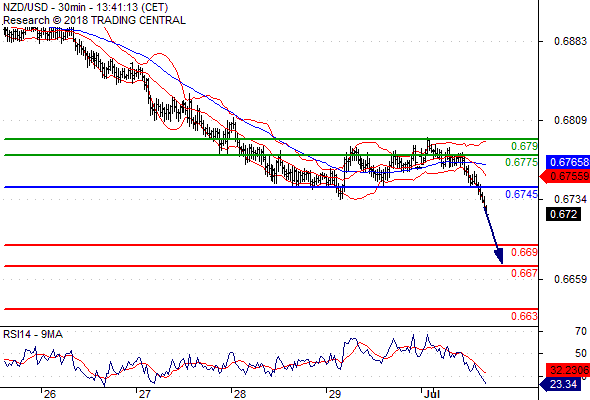590x400 pixels.
Task: Click the Trading Central research copyright text
Action: pos(94,20)
